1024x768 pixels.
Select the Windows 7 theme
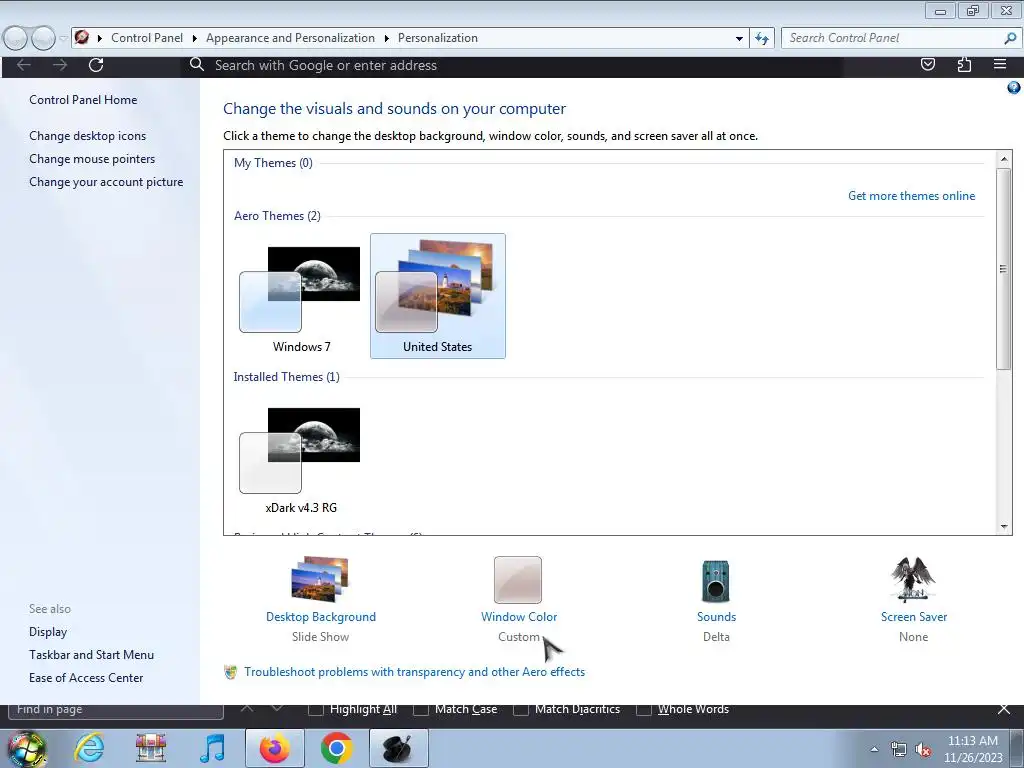coord(302,298)
